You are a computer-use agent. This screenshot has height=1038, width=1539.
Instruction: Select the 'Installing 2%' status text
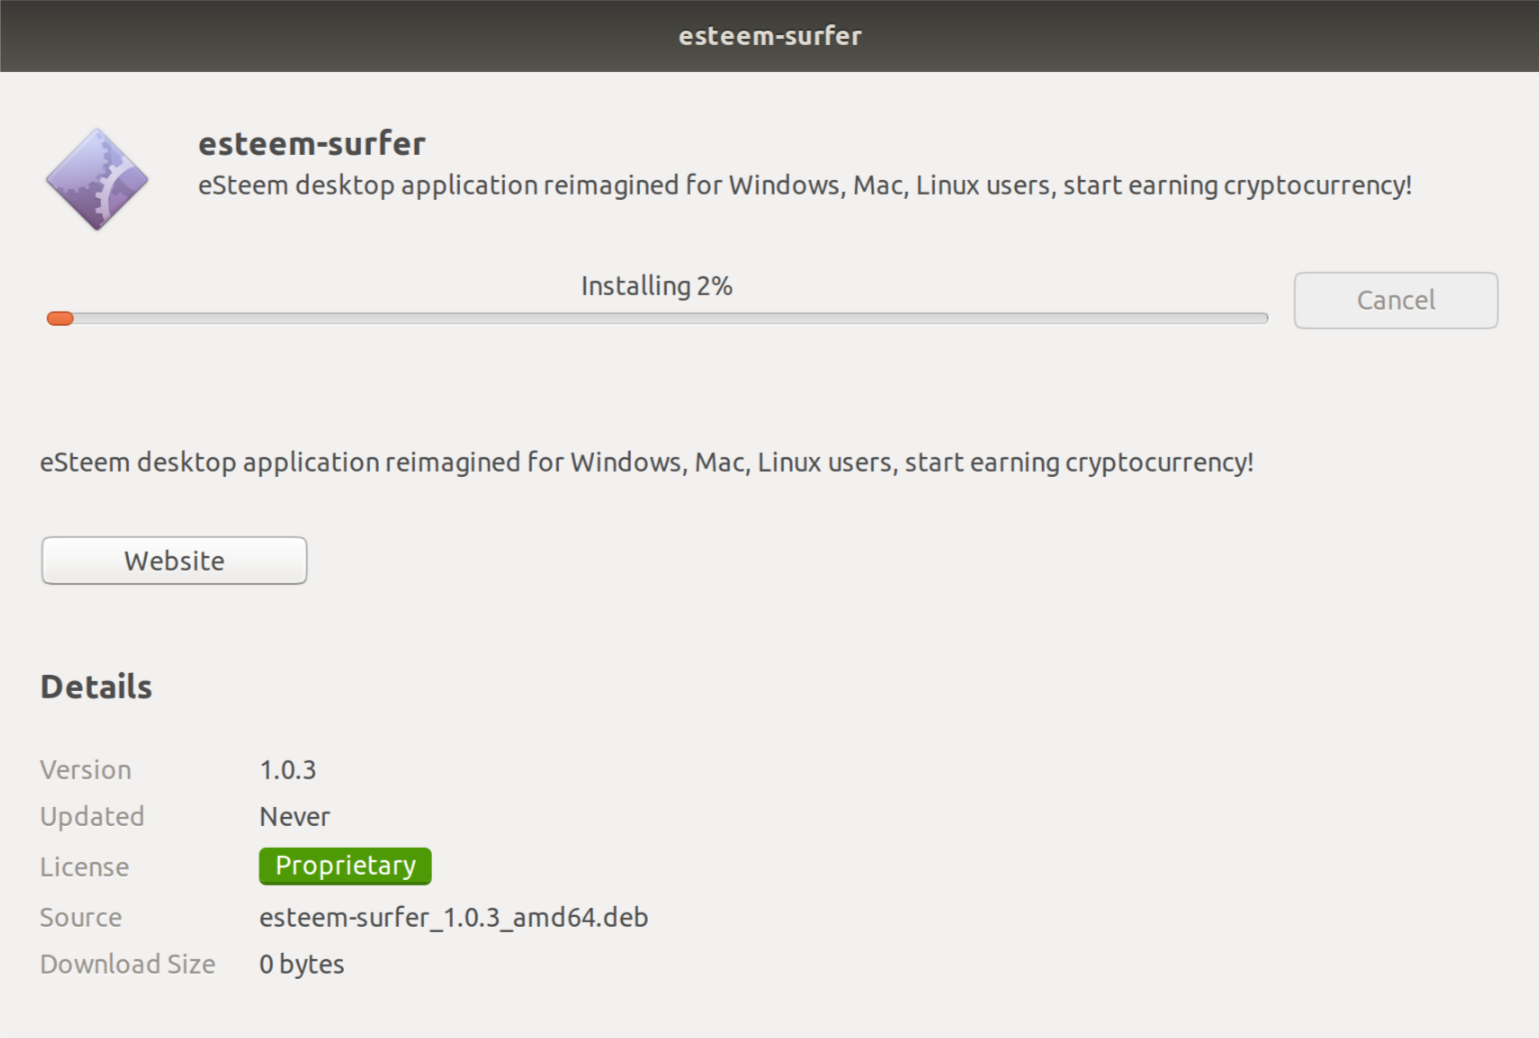[x=657, y=286]
